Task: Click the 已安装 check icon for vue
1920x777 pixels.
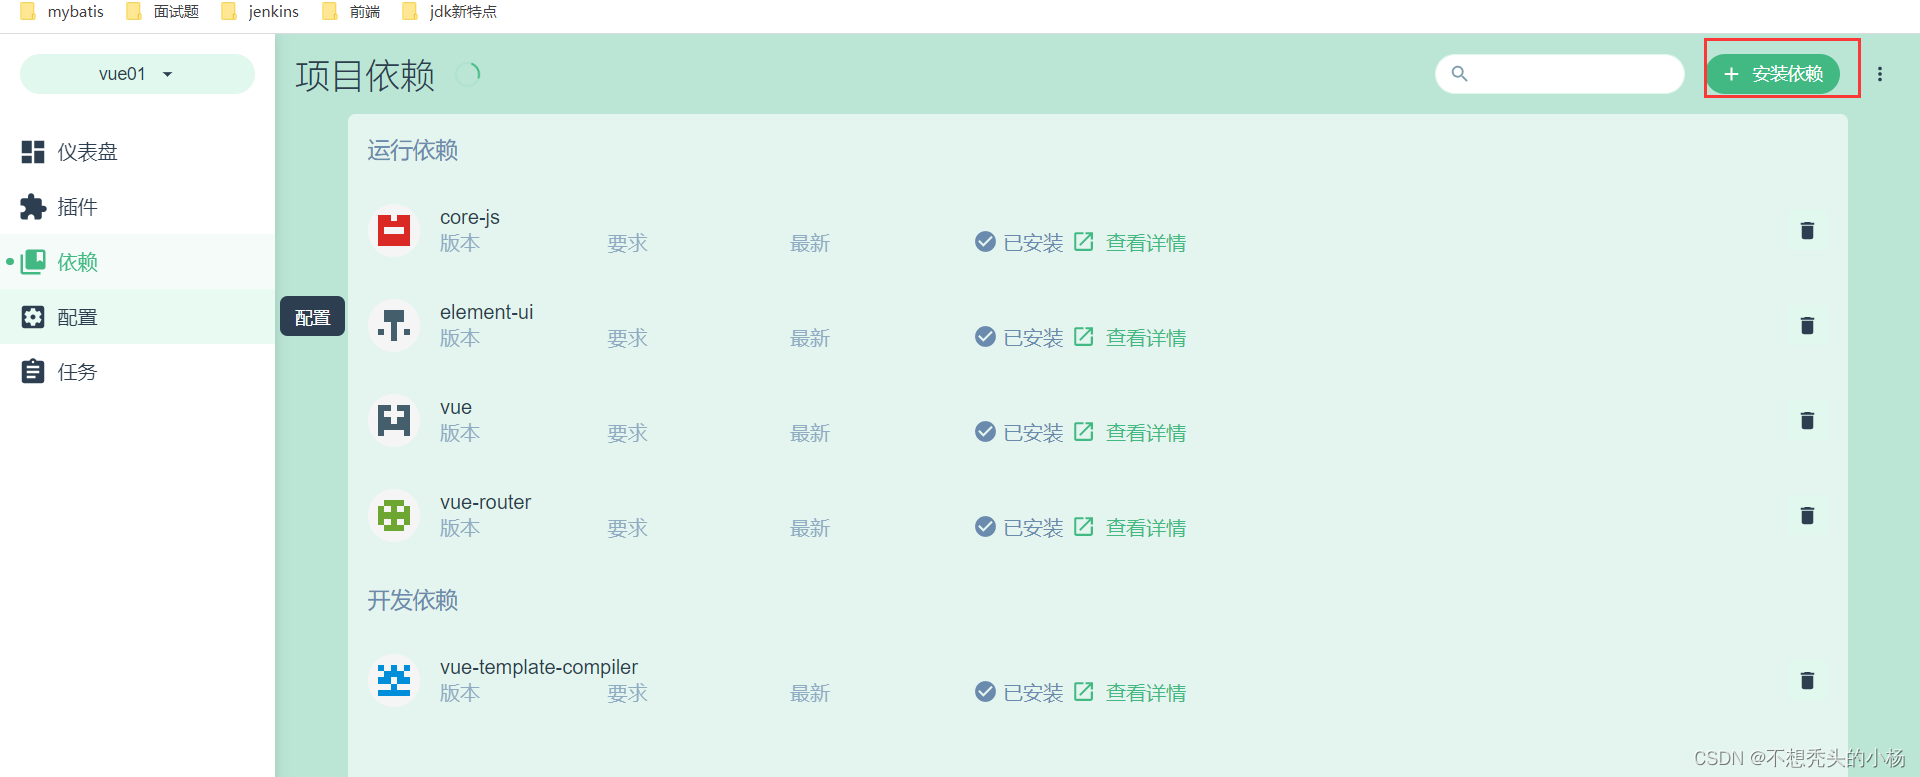Action: (x=985, y=432)
